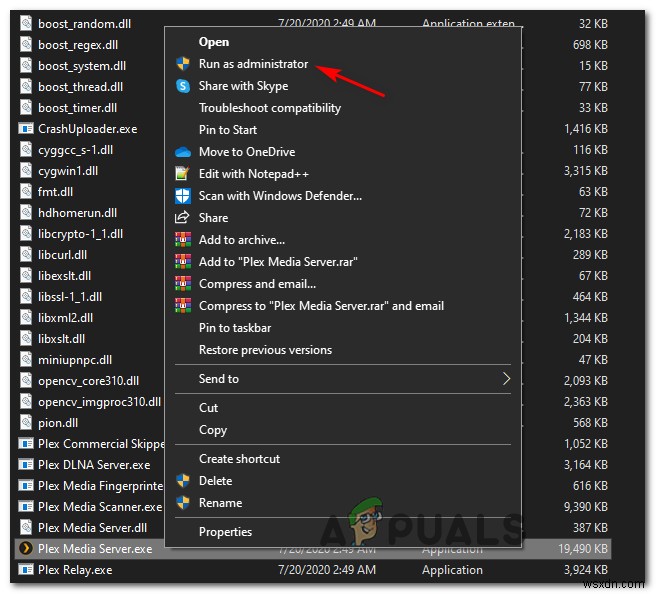This screenshot has width=656, height=594.
Task: Click the shield icon beside Run as administrator
Action: [183, 64]
